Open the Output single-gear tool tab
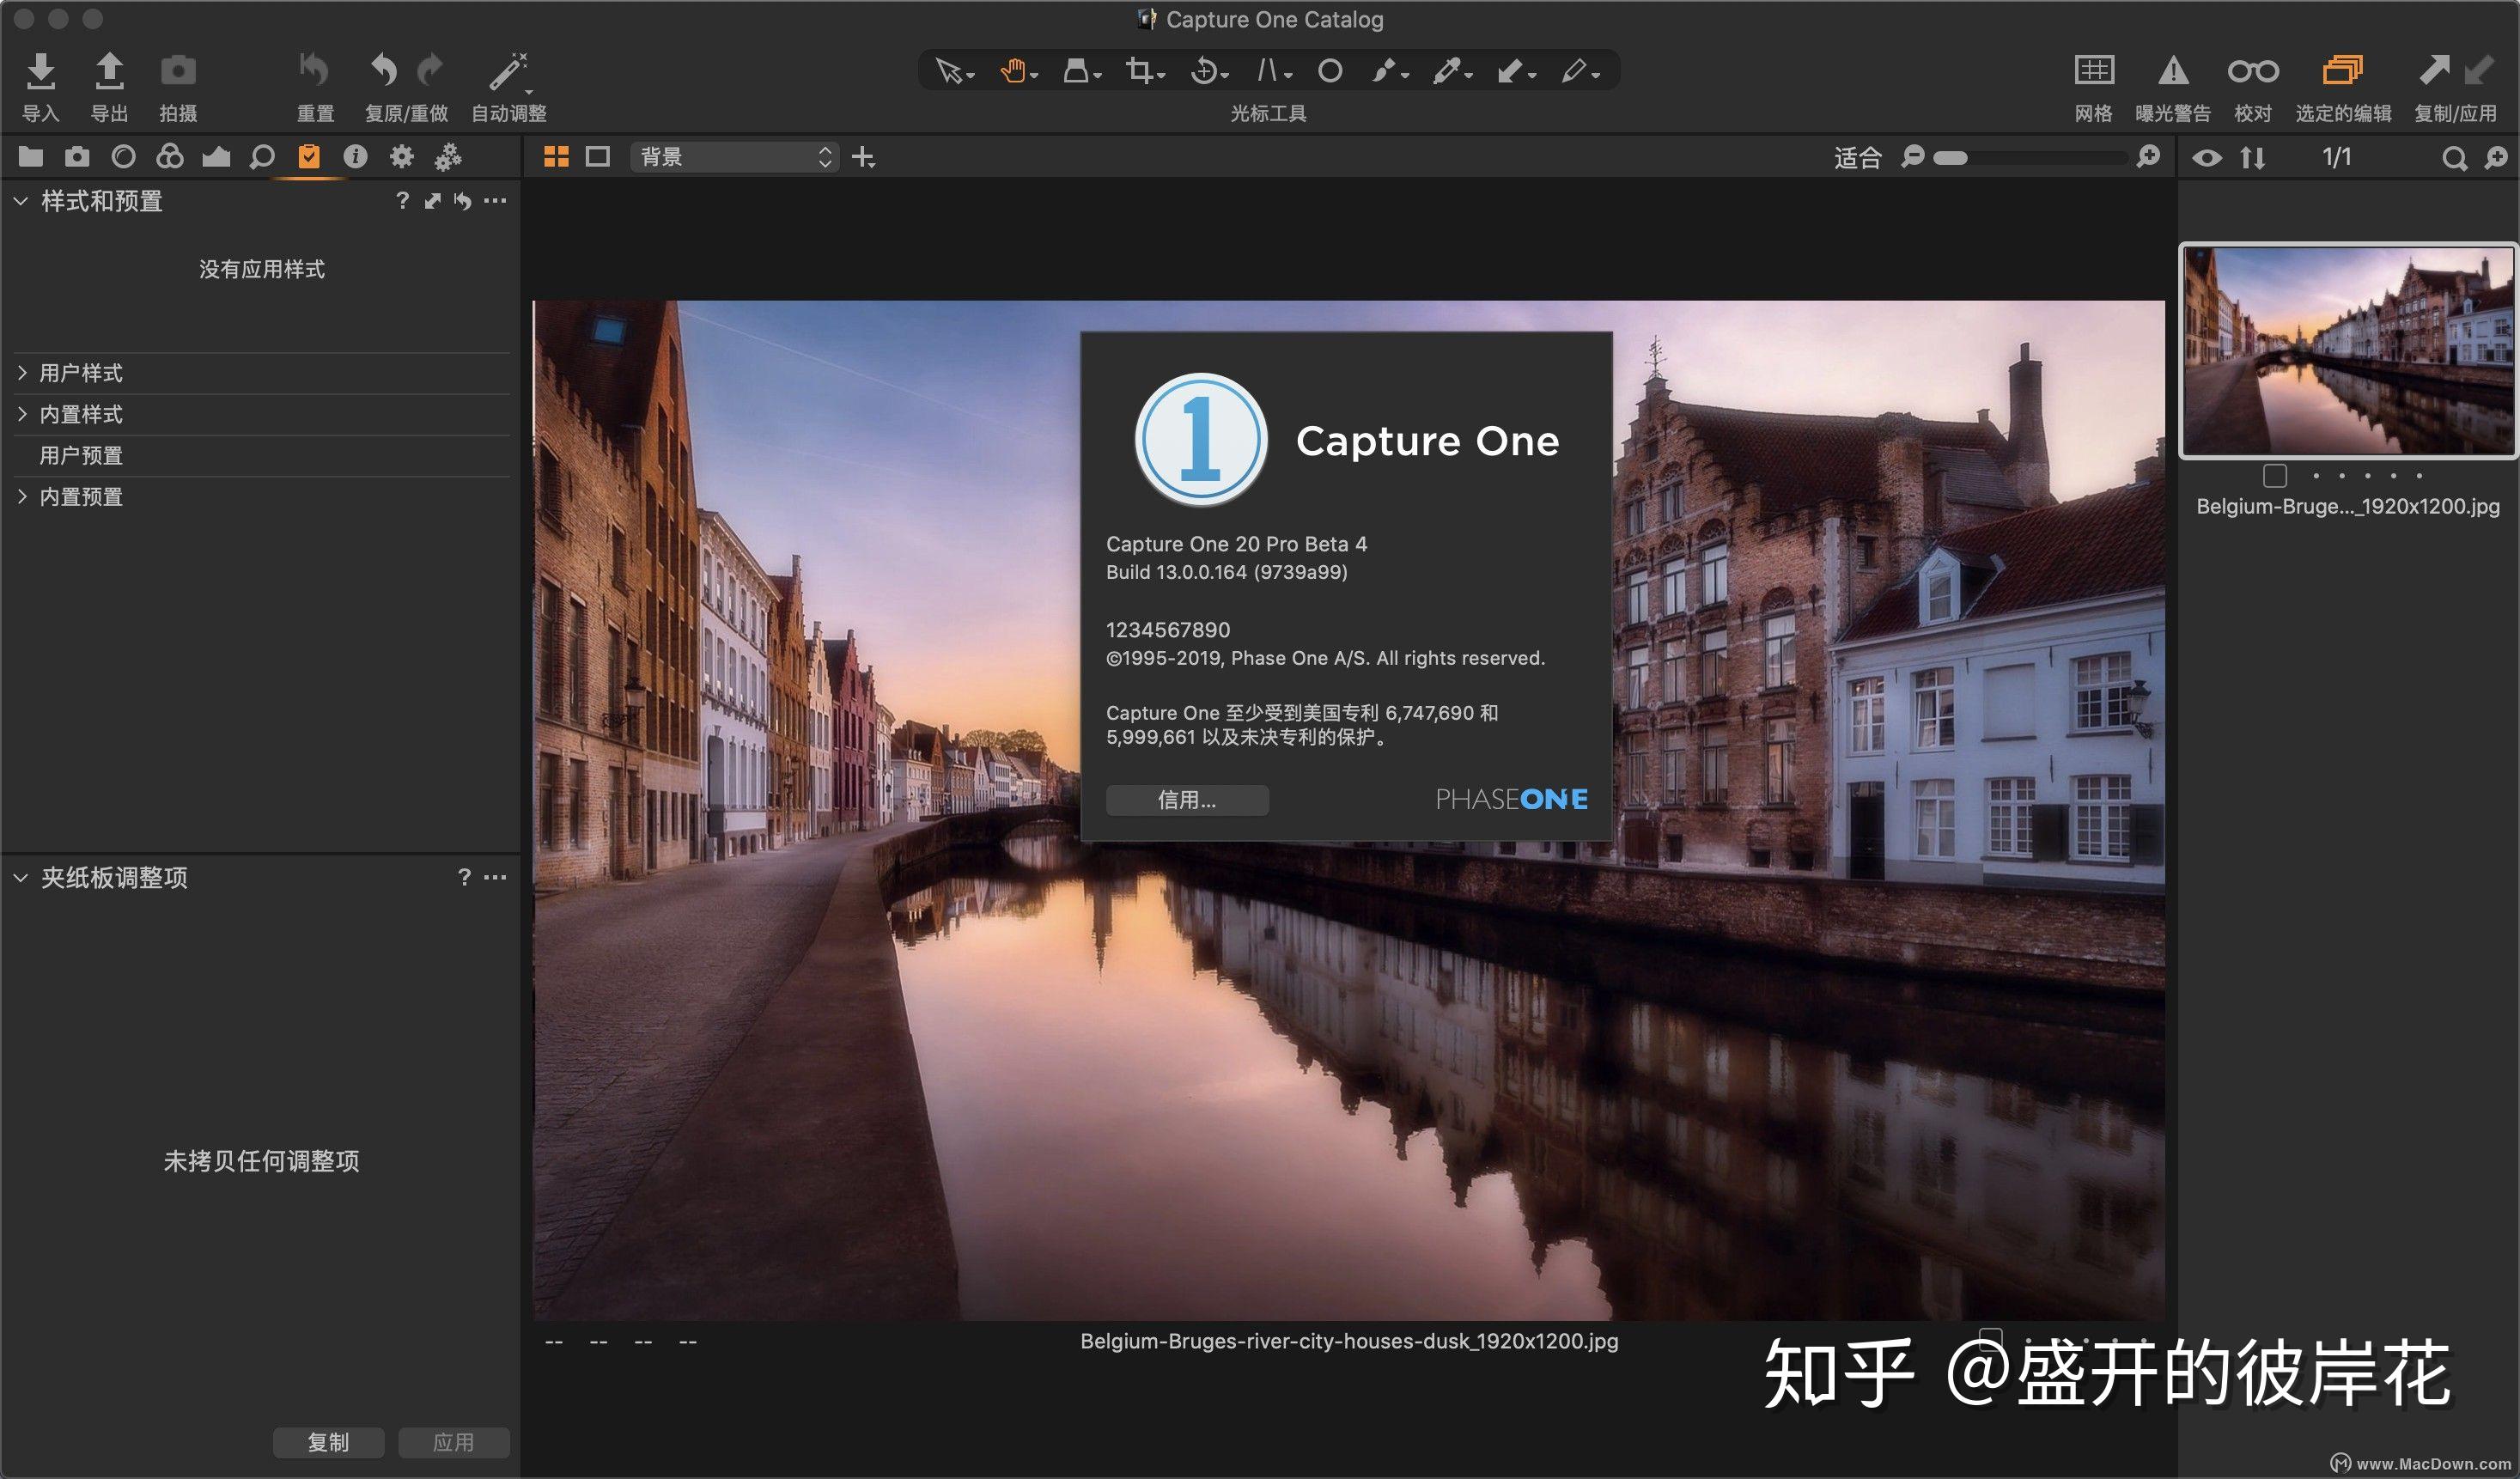2520x1479 pixels. (402, 157)
